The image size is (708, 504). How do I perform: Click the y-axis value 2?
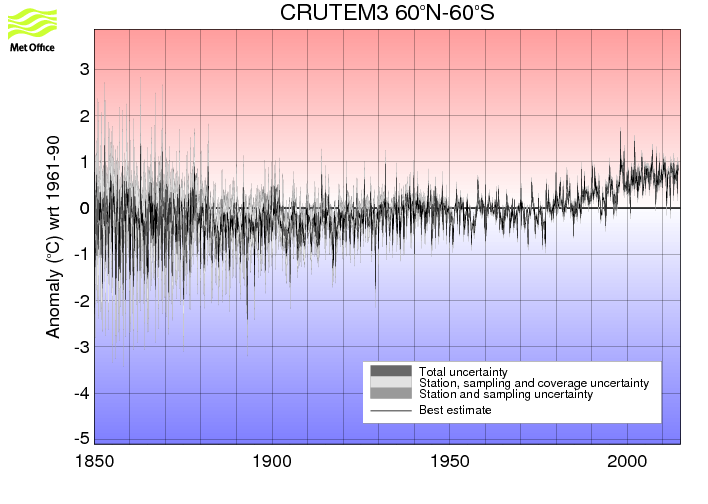pos(84,116)
